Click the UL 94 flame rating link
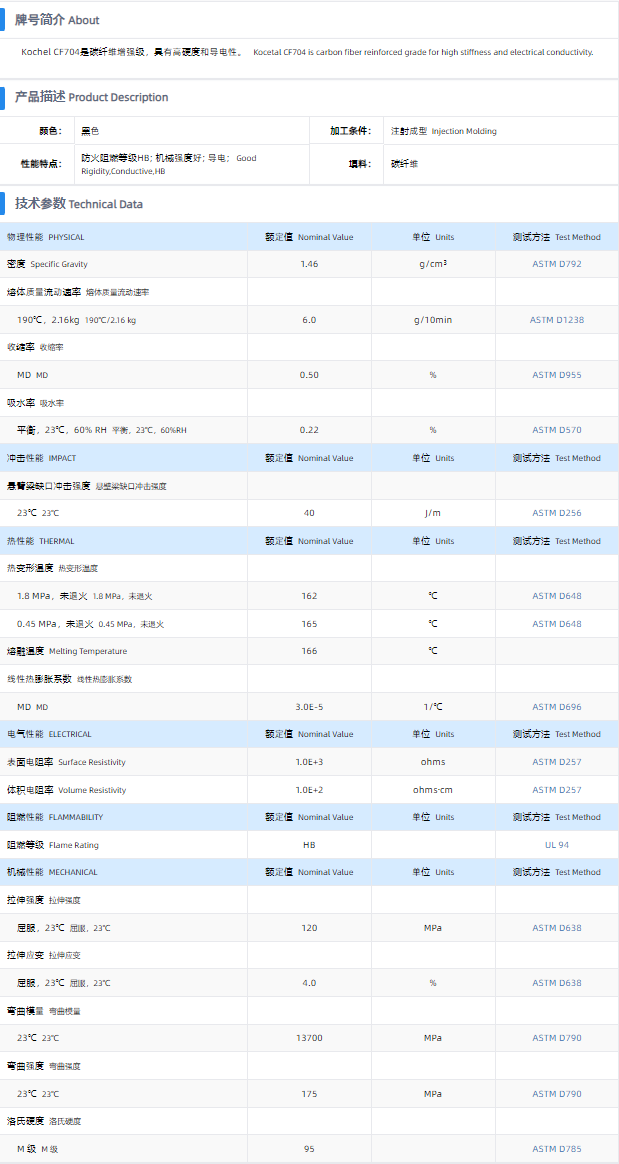The width and height of the screenshot is (619, 1164). [556, 845]
